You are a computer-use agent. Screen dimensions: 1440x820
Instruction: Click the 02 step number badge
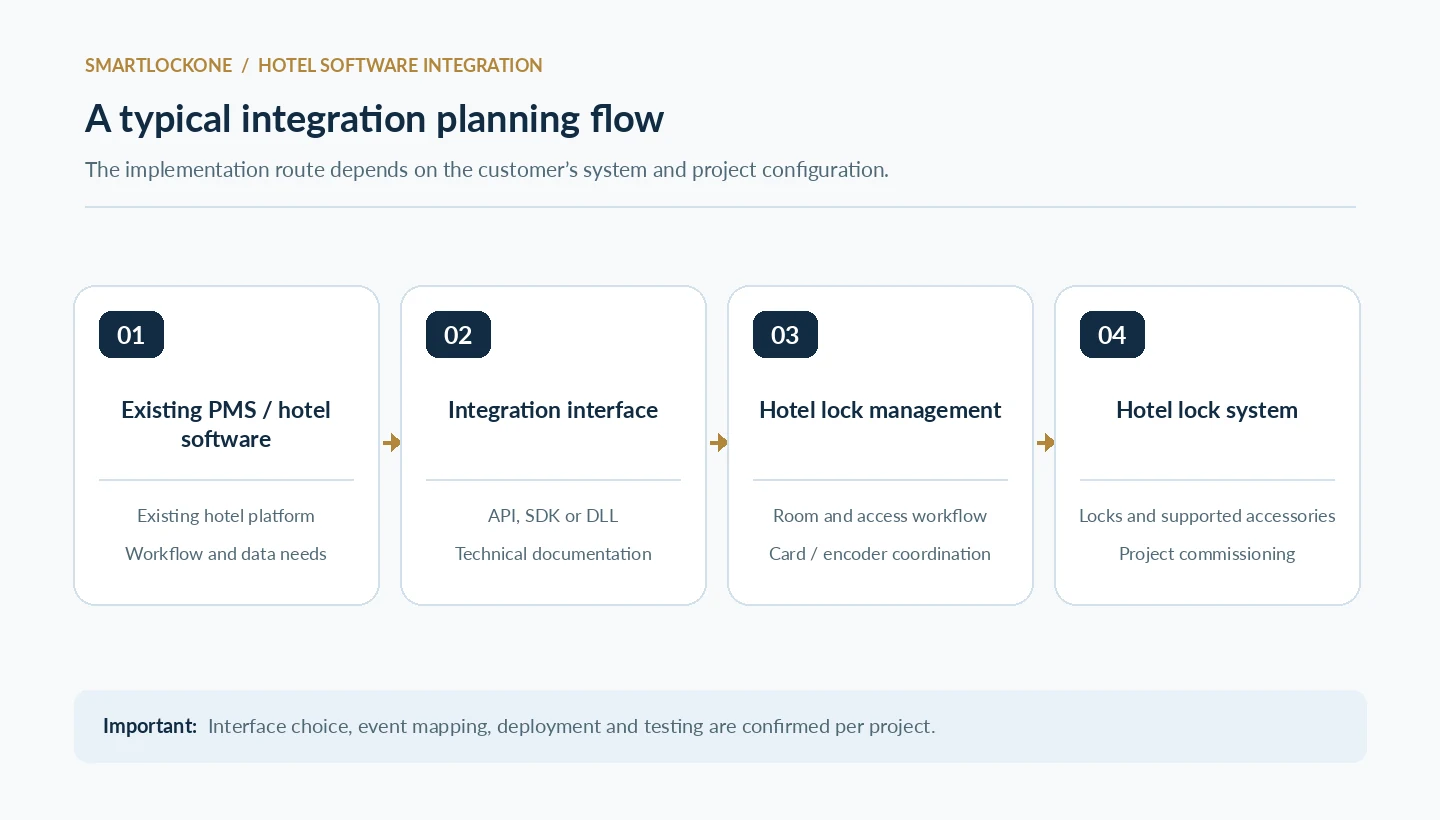pyautogui.click(x=458, y=334)
